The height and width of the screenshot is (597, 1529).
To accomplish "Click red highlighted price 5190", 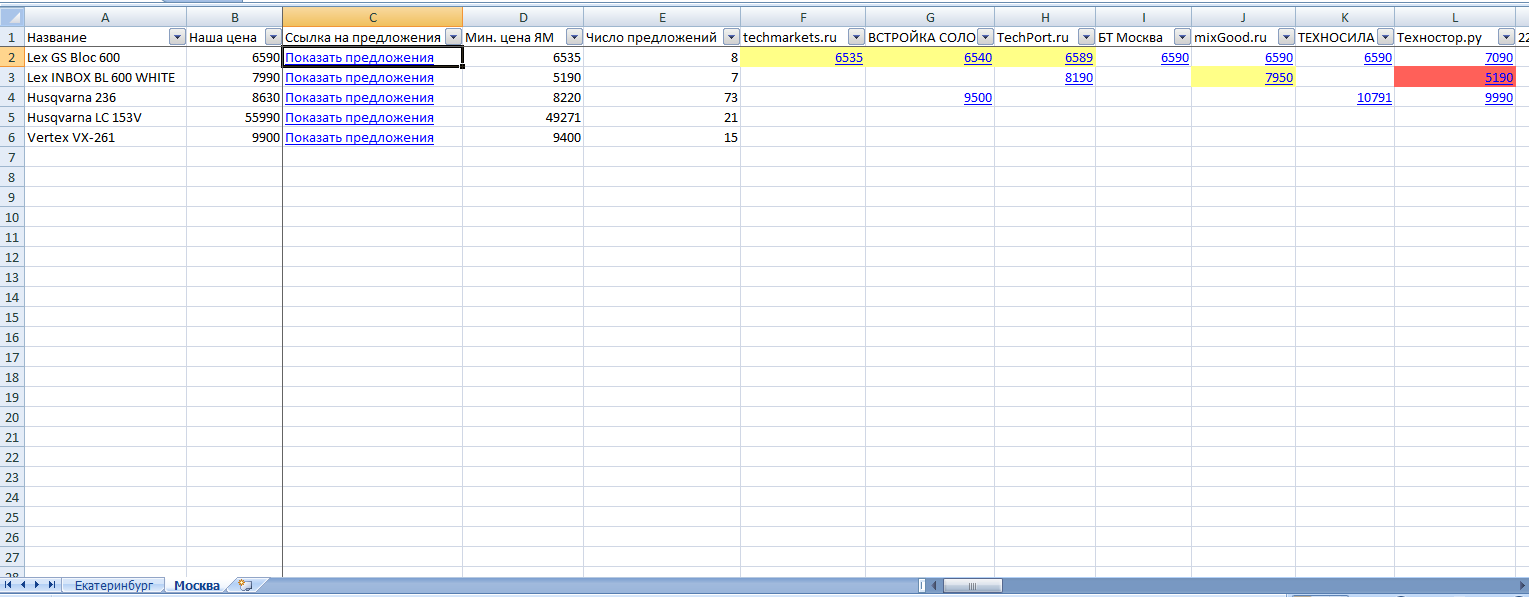I will pyautogui.click(x=1499, y=78).
